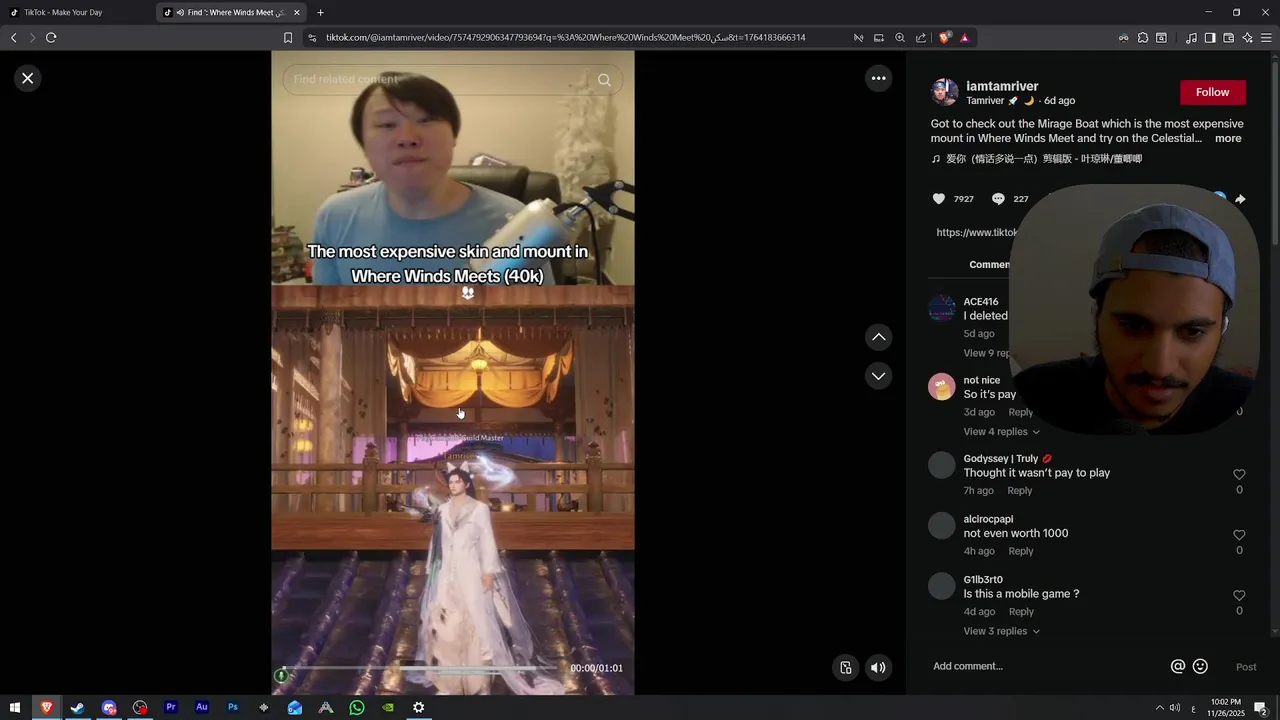Open Brave Wallet icon in toolbar
Image resolution: width=1280 pixels, height=720 pixels.
(x=1229, y=37)
